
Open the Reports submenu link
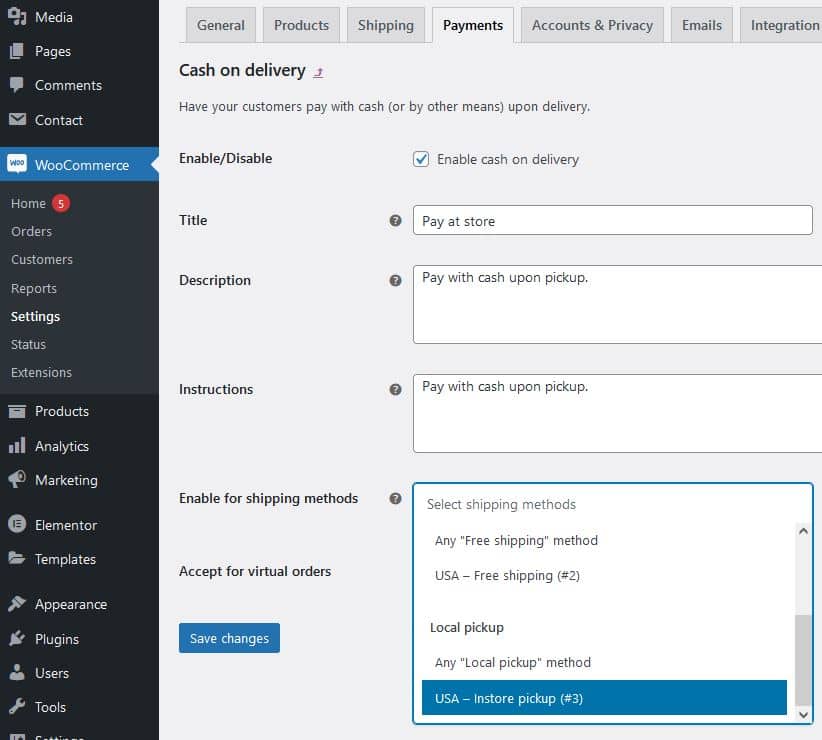pos(34,288)
